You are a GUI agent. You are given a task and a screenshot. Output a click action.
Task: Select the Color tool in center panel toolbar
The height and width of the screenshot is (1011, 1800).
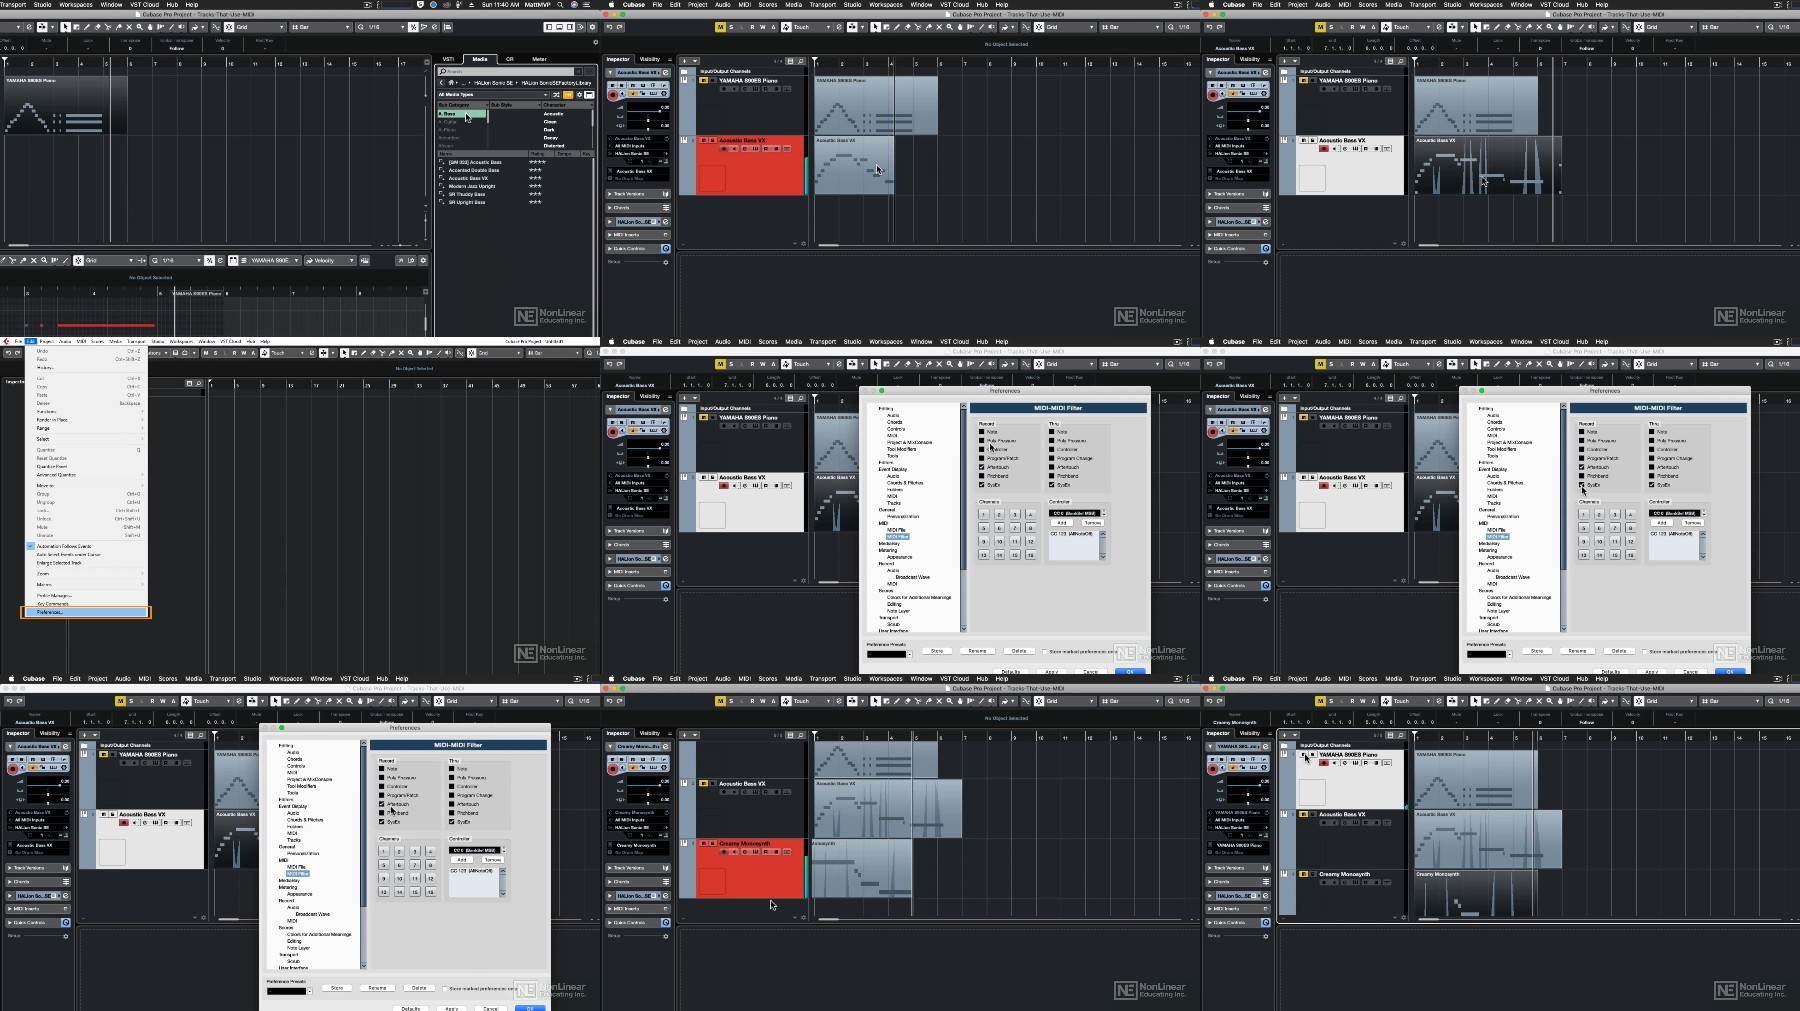(1005, 364)
